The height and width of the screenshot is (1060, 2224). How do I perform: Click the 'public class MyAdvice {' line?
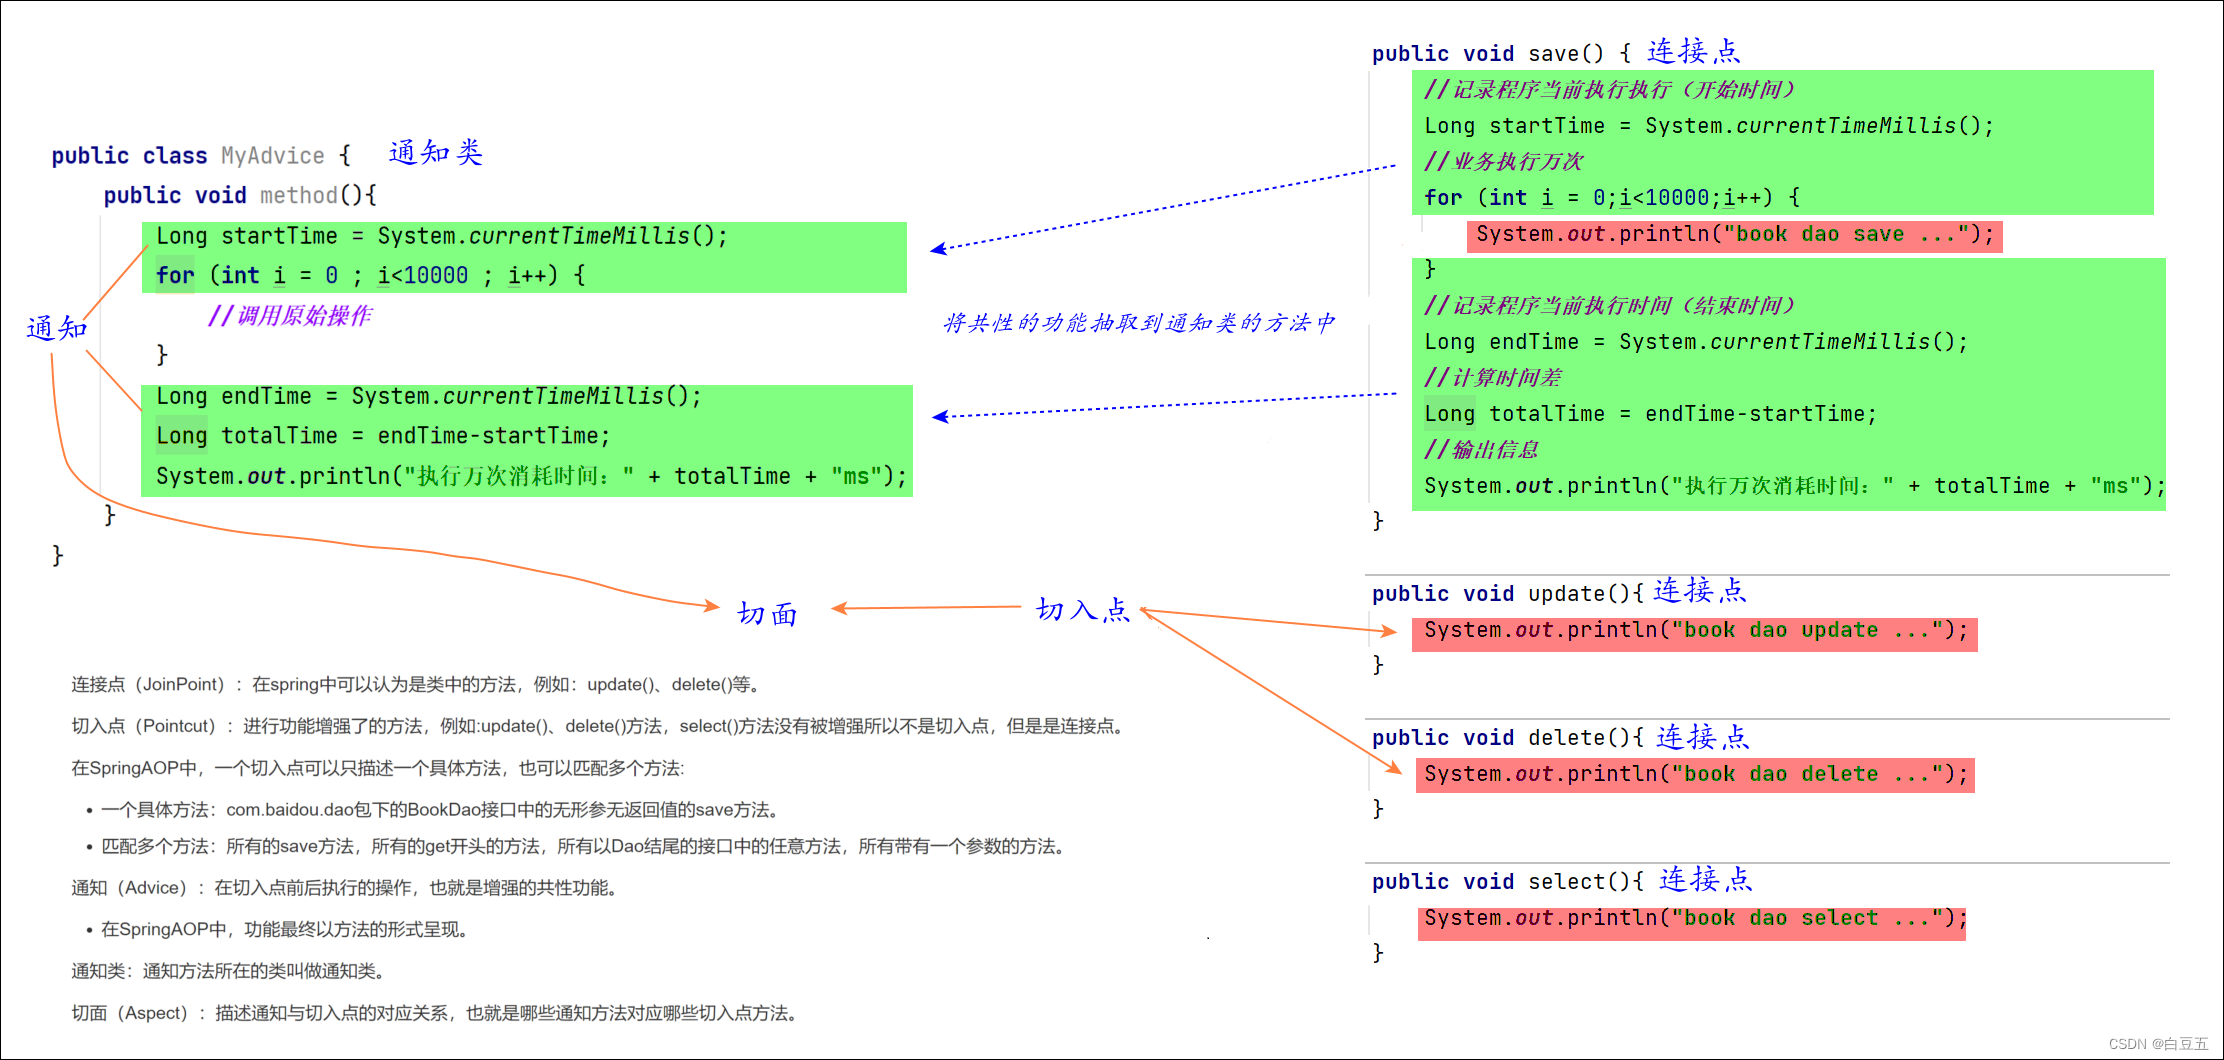point(201,156)
